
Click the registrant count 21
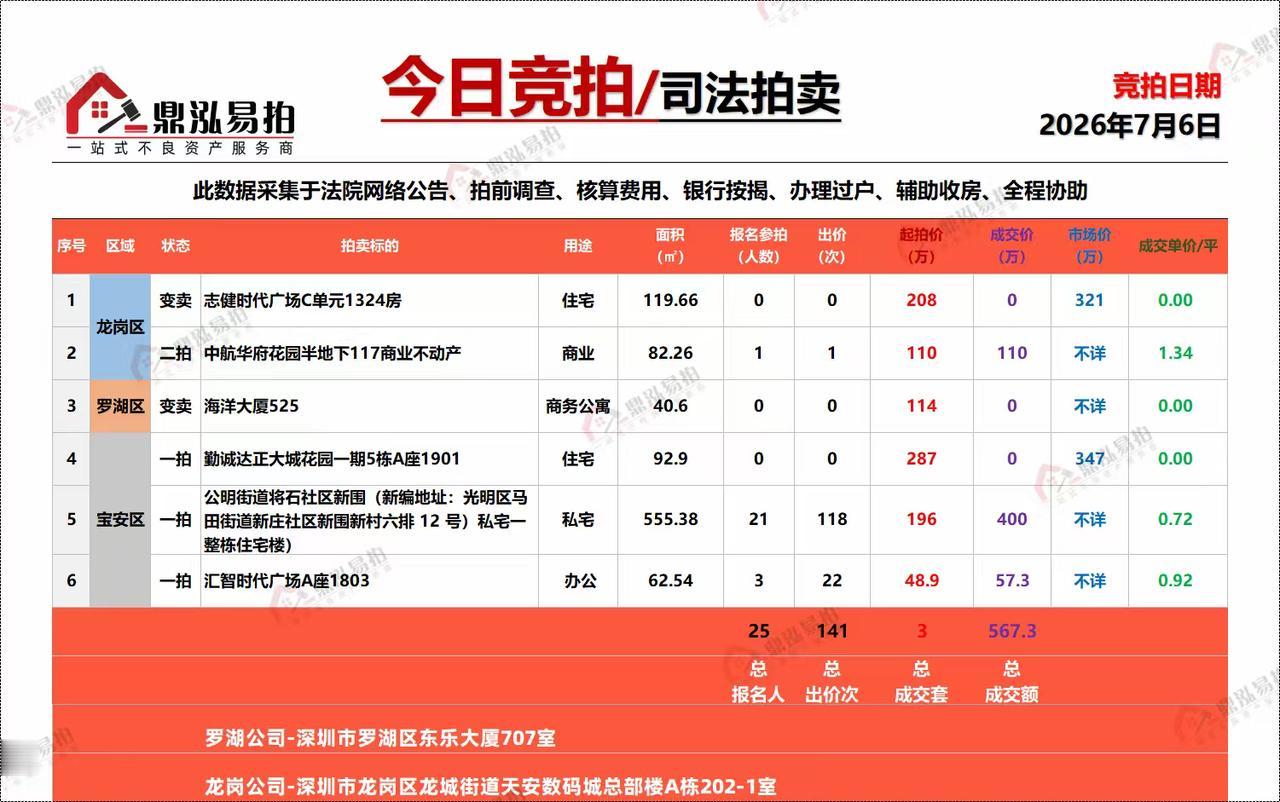pos(758,520)
